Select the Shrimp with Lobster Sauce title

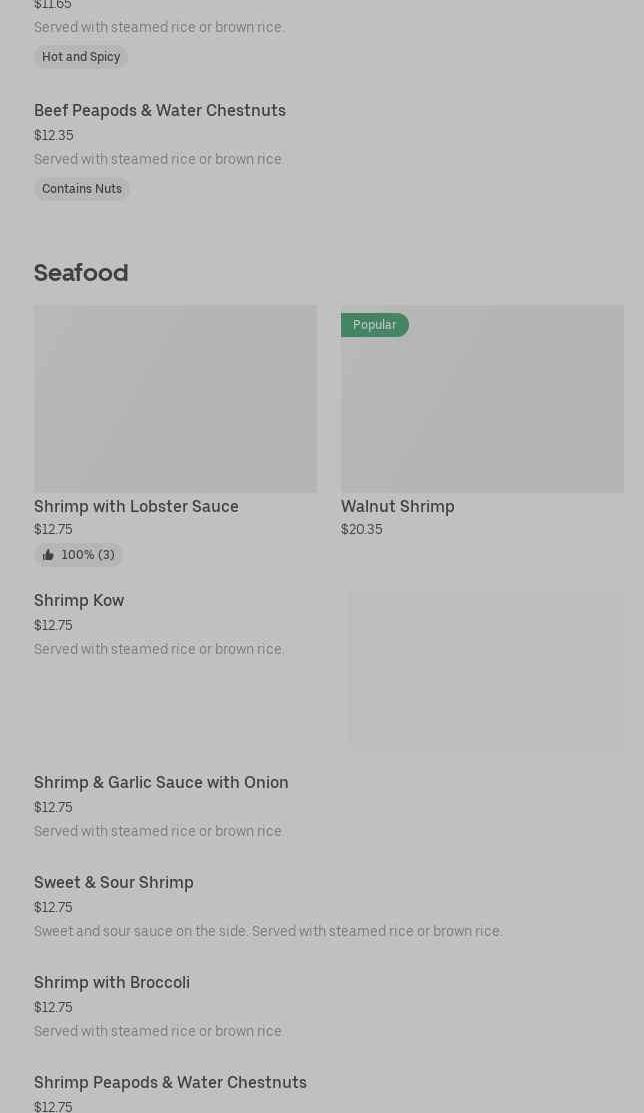[136, 506]
